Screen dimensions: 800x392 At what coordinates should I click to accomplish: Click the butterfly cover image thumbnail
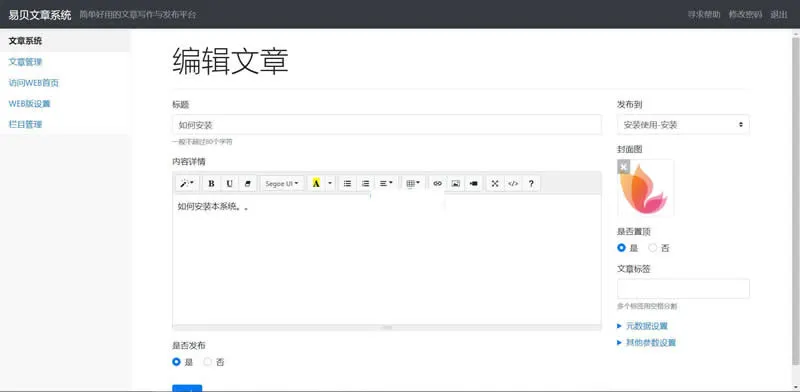tap(645, 188)
